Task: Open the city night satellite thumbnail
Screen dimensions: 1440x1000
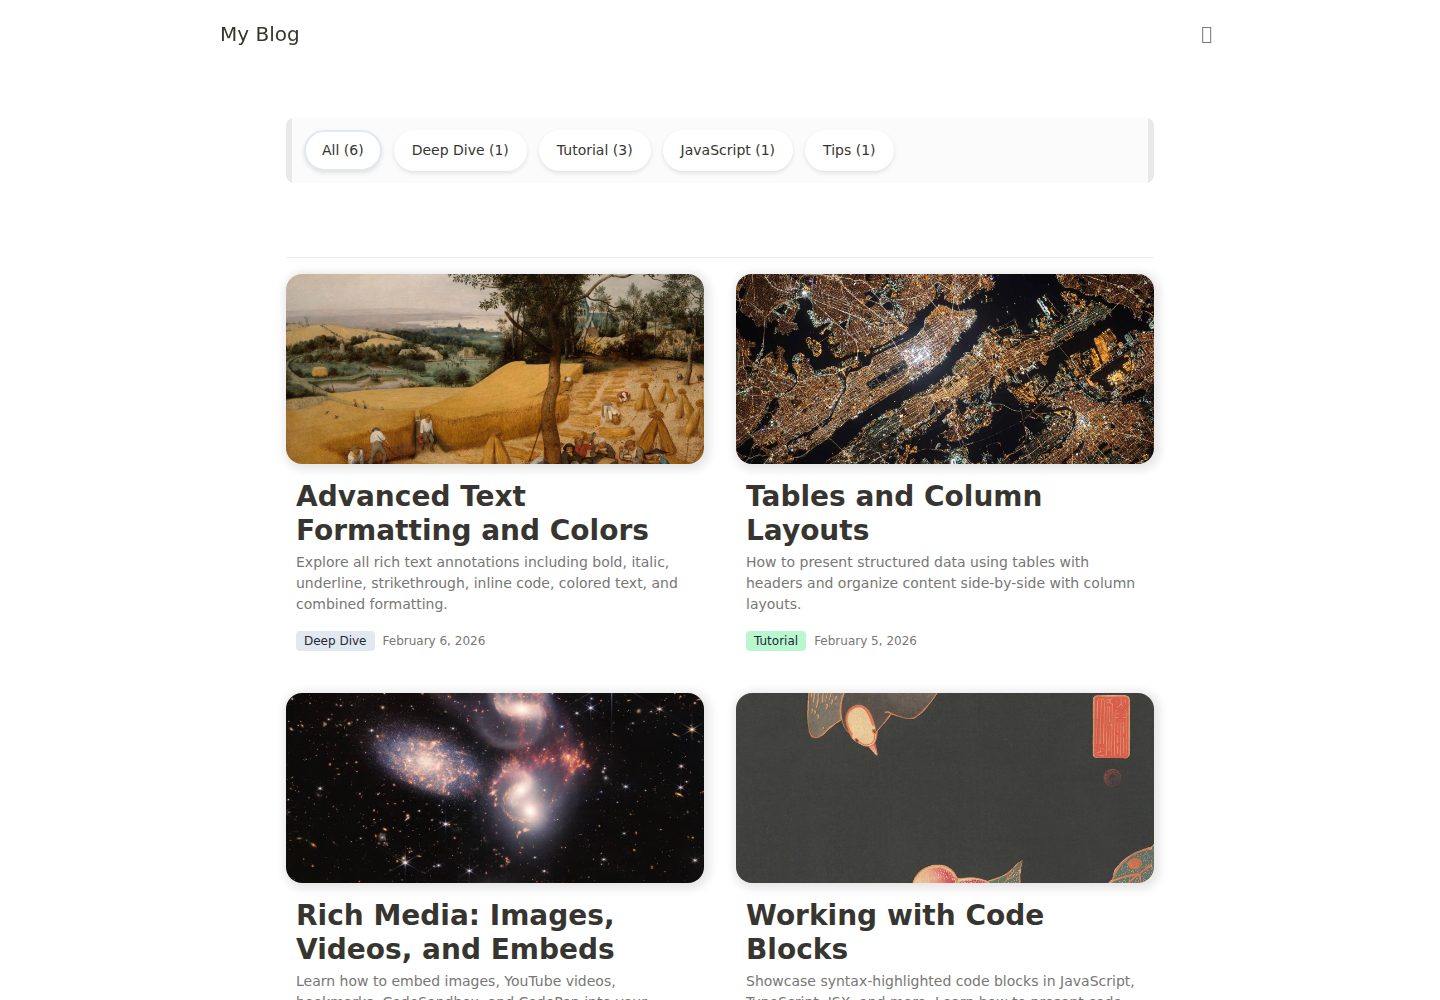Action: (945, 369)
